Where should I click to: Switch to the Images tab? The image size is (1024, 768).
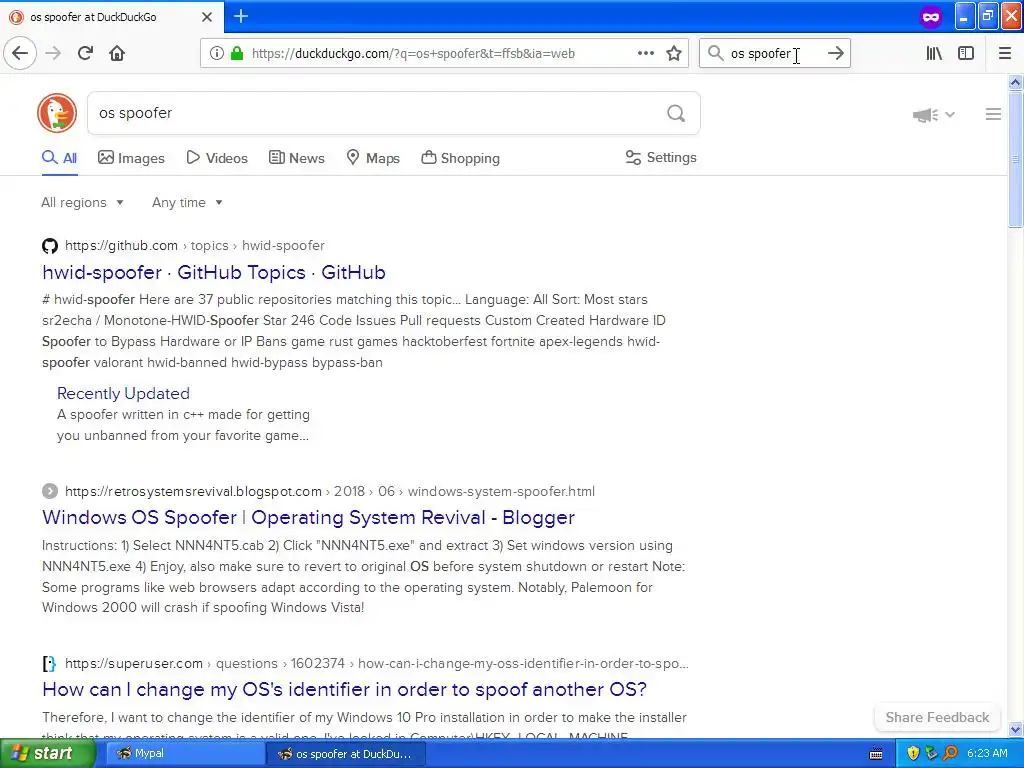pos(131,158)
